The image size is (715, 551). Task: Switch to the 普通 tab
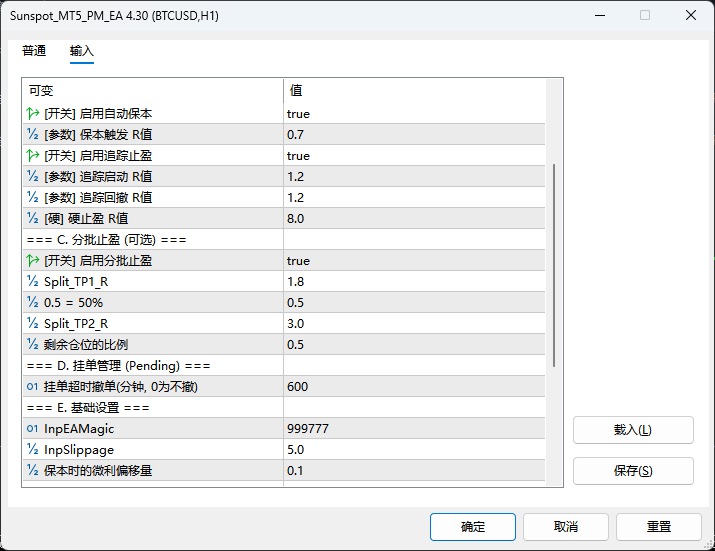pos(34,51)
